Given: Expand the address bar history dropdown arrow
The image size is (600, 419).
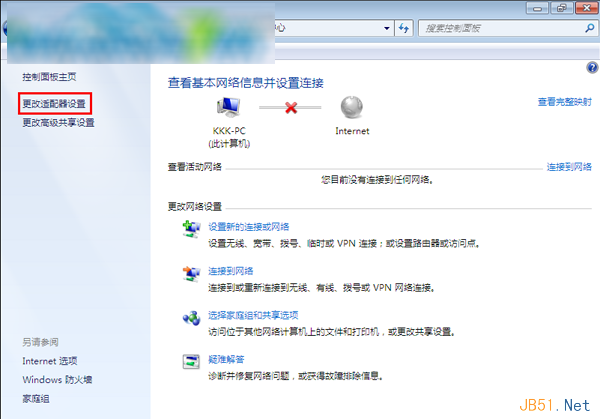Looking at the screenshot, I should 385,30.
